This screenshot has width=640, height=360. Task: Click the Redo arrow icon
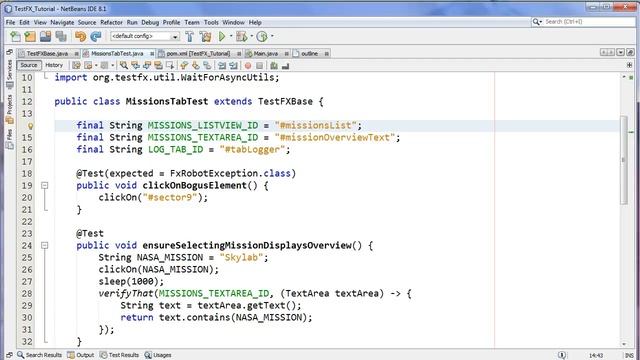point(96,36)
